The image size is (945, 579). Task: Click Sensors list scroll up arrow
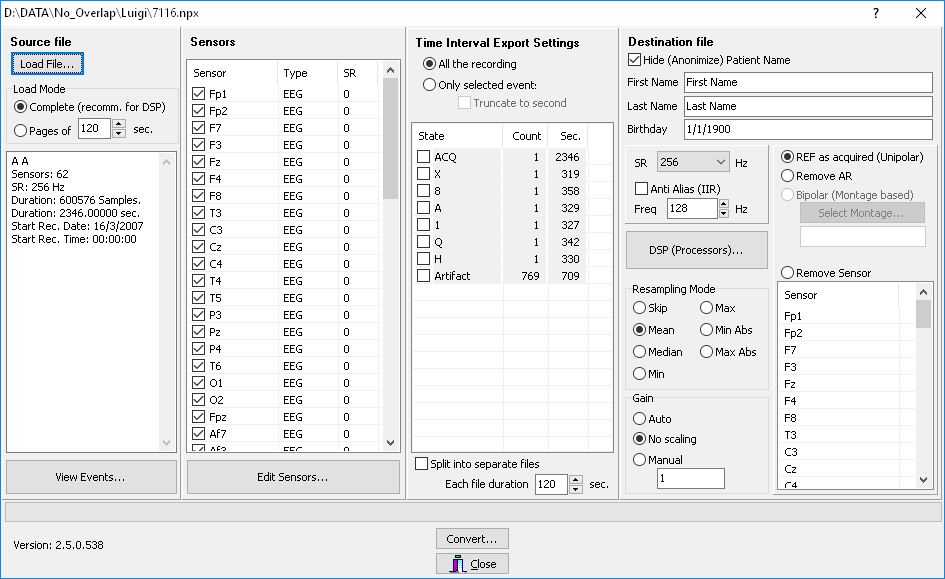tap(391, 70)
